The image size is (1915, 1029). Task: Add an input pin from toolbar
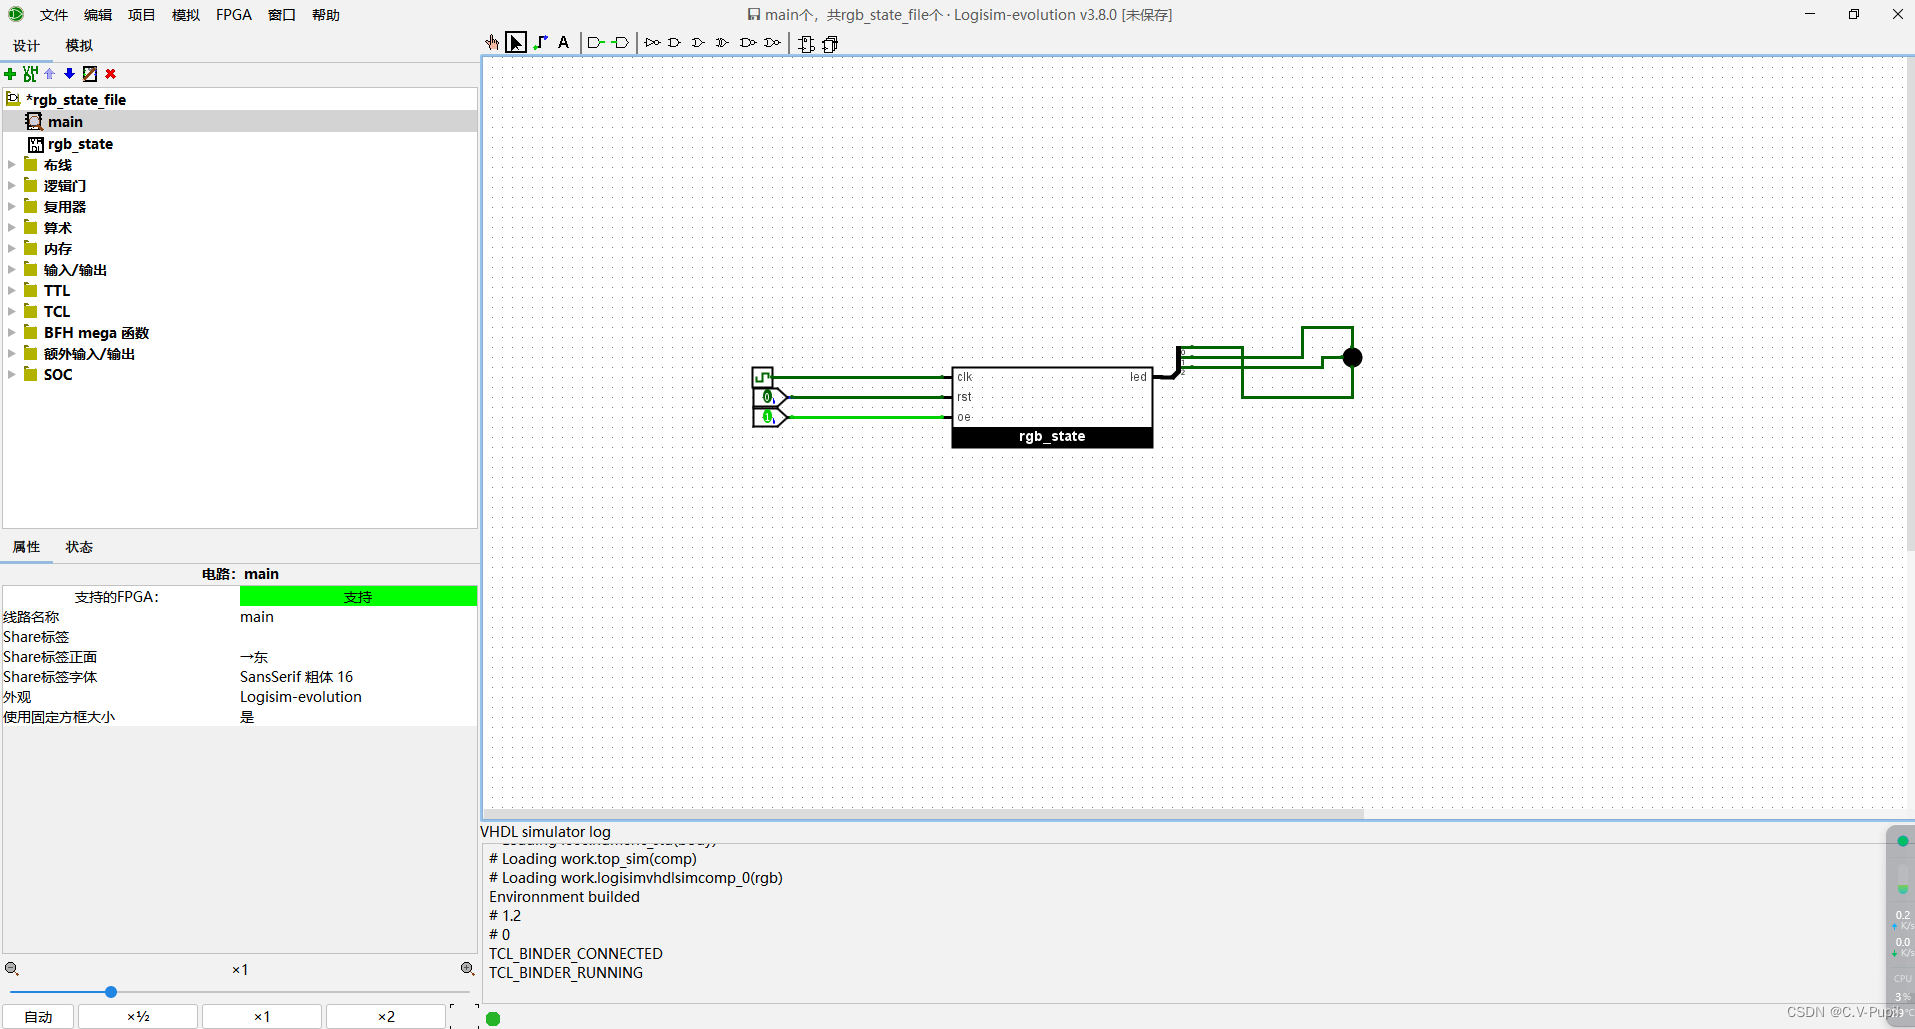click(596, 43)
